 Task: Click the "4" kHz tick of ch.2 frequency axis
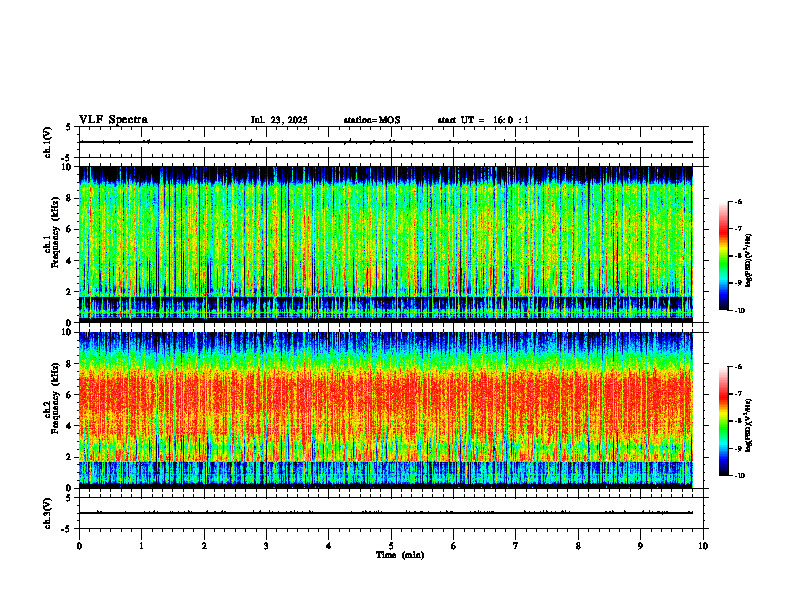[70, 426]
